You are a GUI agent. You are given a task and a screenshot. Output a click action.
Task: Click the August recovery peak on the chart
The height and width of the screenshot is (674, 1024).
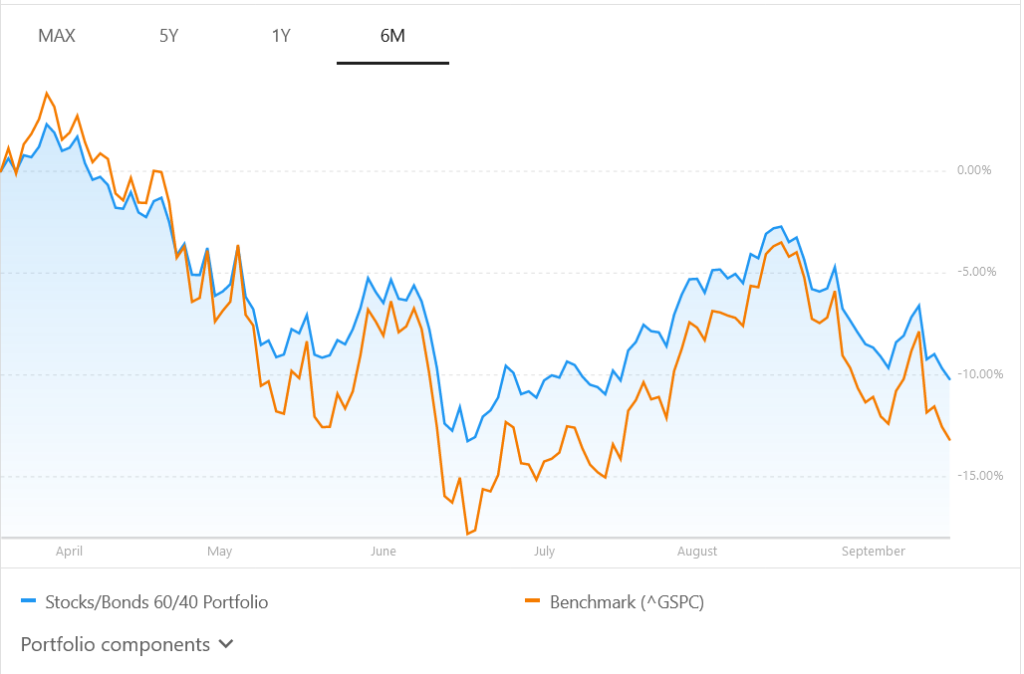point(778,225)
